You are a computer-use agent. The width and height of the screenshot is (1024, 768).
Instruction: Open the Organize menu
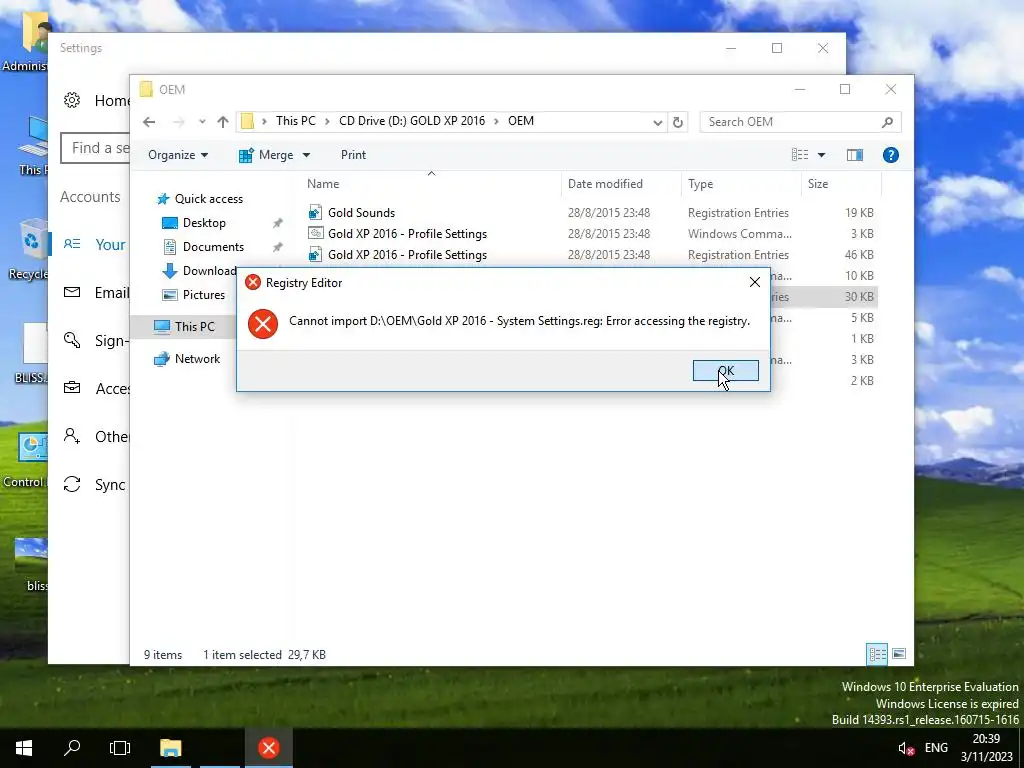(178, 155)
